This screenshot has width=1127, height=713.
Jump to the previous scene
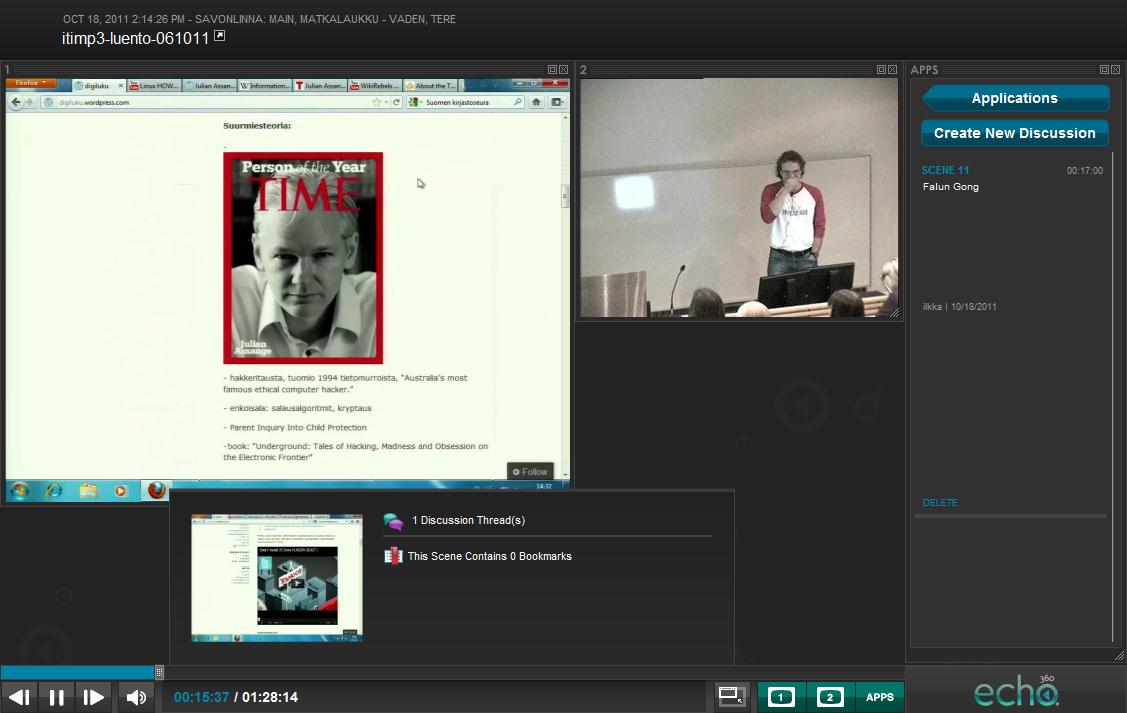[19, 697]
